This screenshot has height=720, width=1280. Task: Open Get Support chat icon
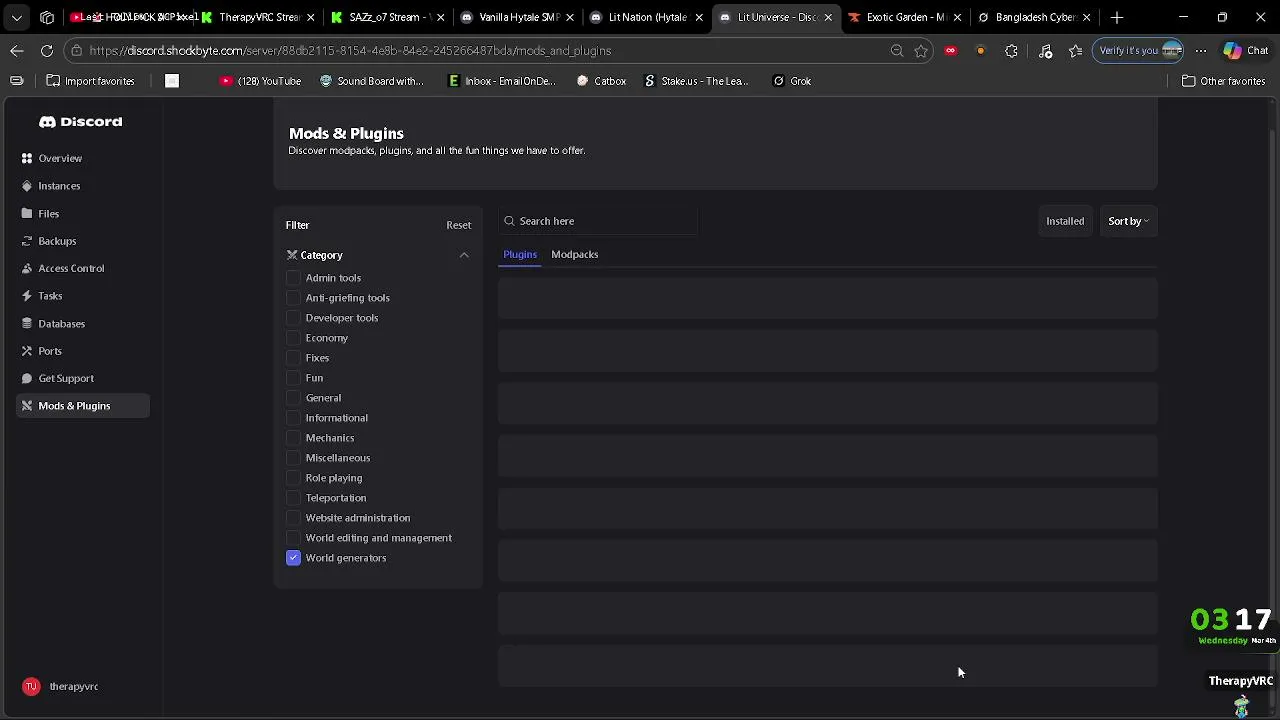(x=27, y=378)
